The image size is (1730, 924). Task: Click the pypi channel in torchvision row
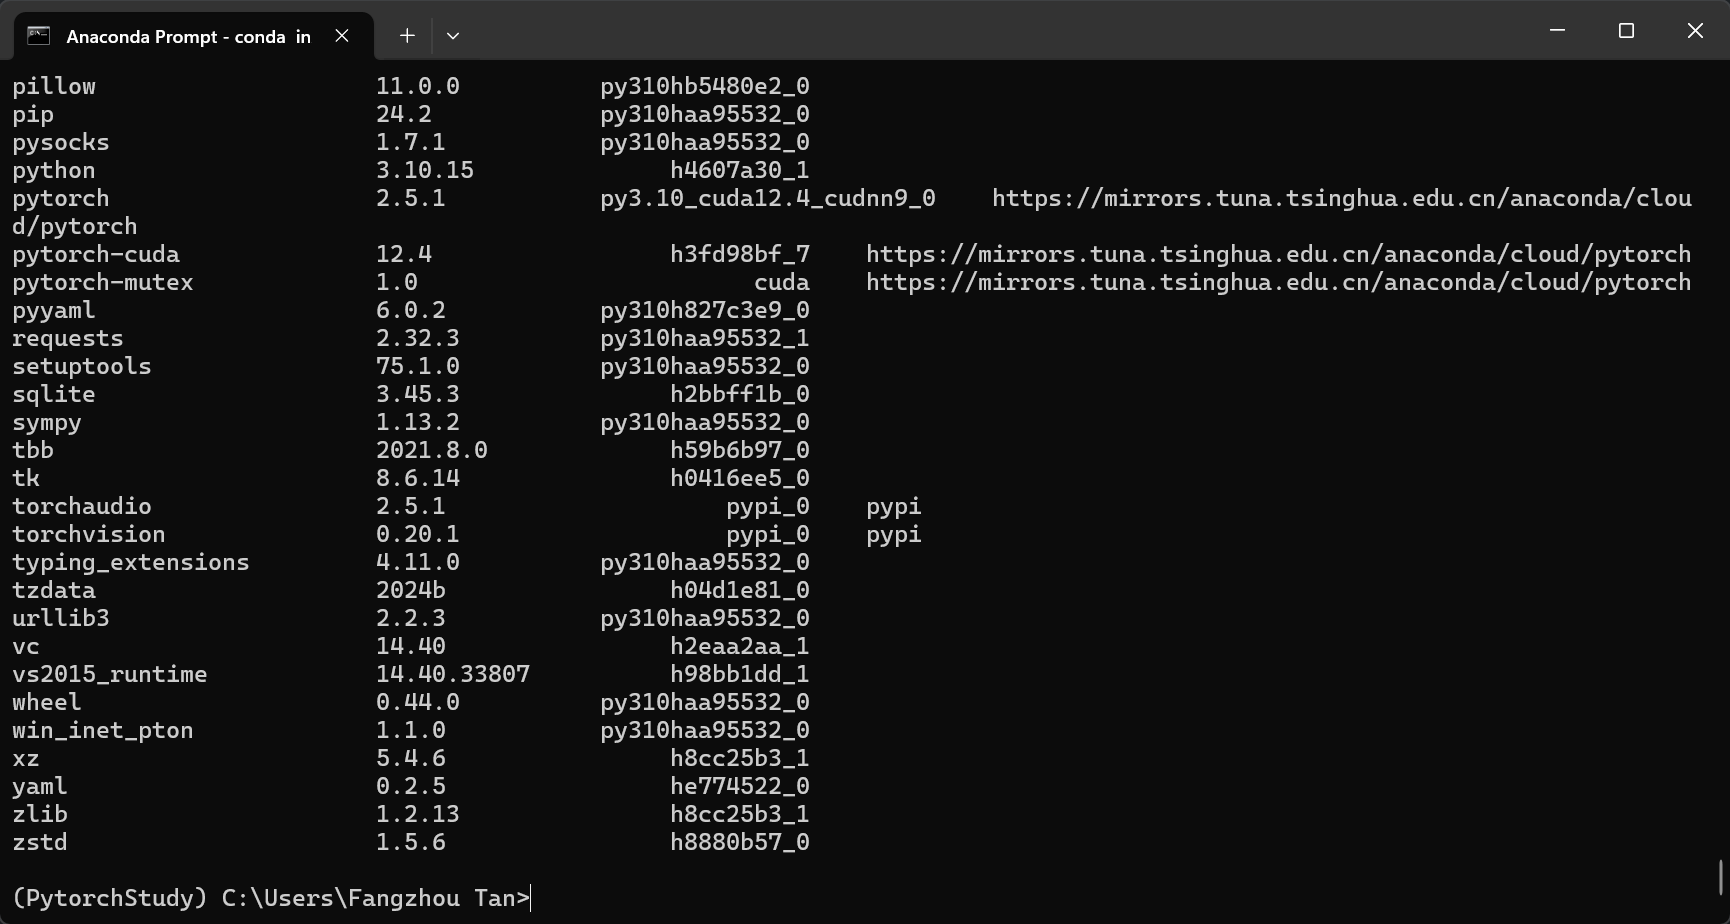click(x=894, y=534)
